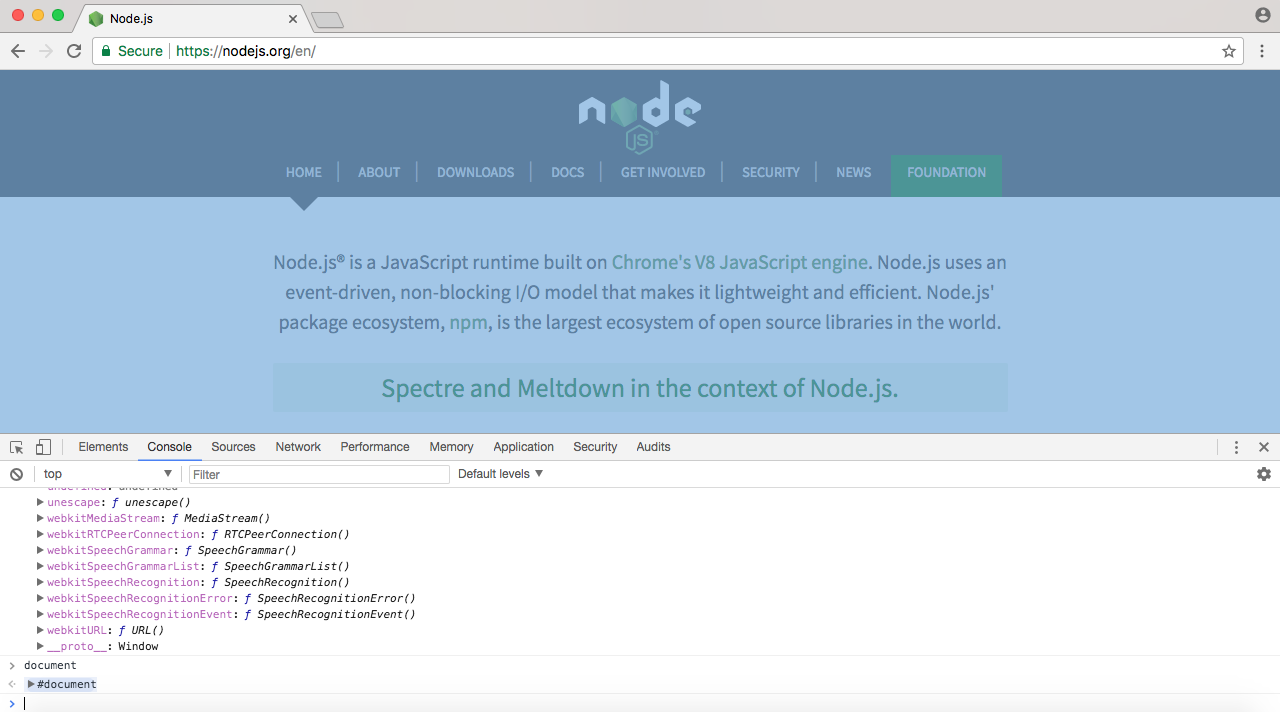Open console settings gear icon
The width and height of the screenshot is (1280, 712).
coord(1264,474)
